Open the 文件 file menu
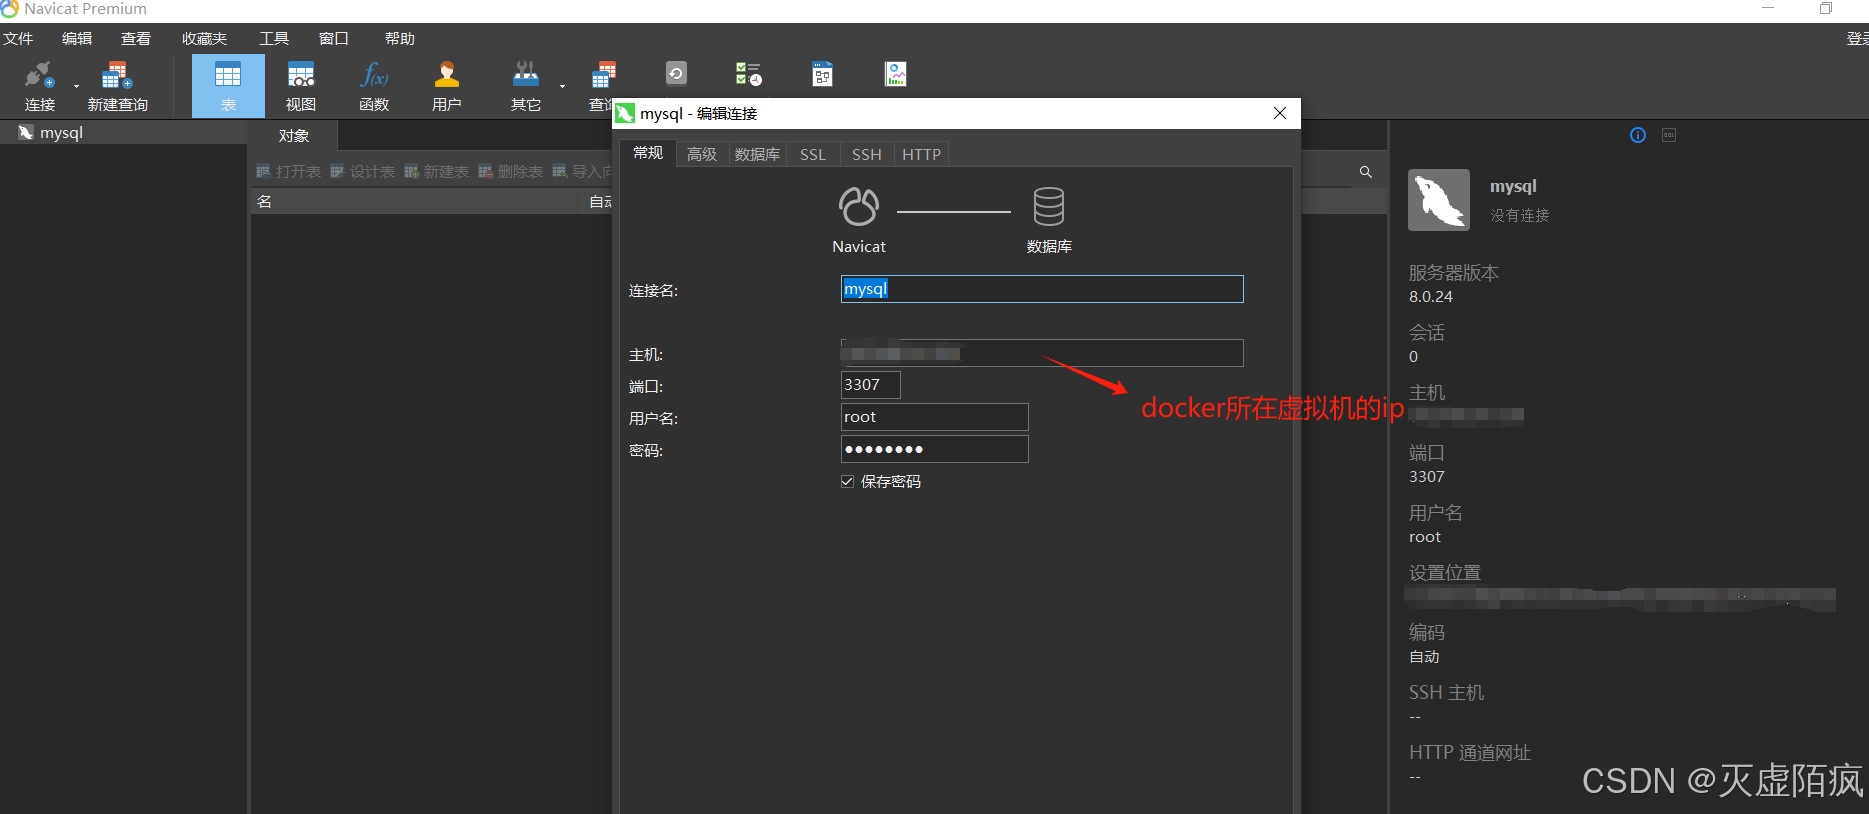 point(18,39)
